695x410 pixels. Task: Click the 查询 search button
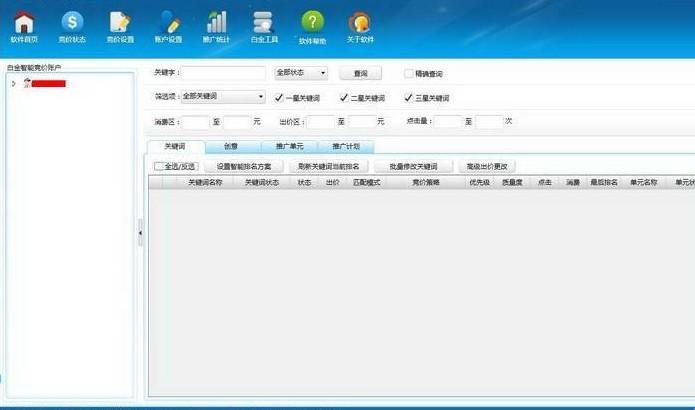[360, 74]
